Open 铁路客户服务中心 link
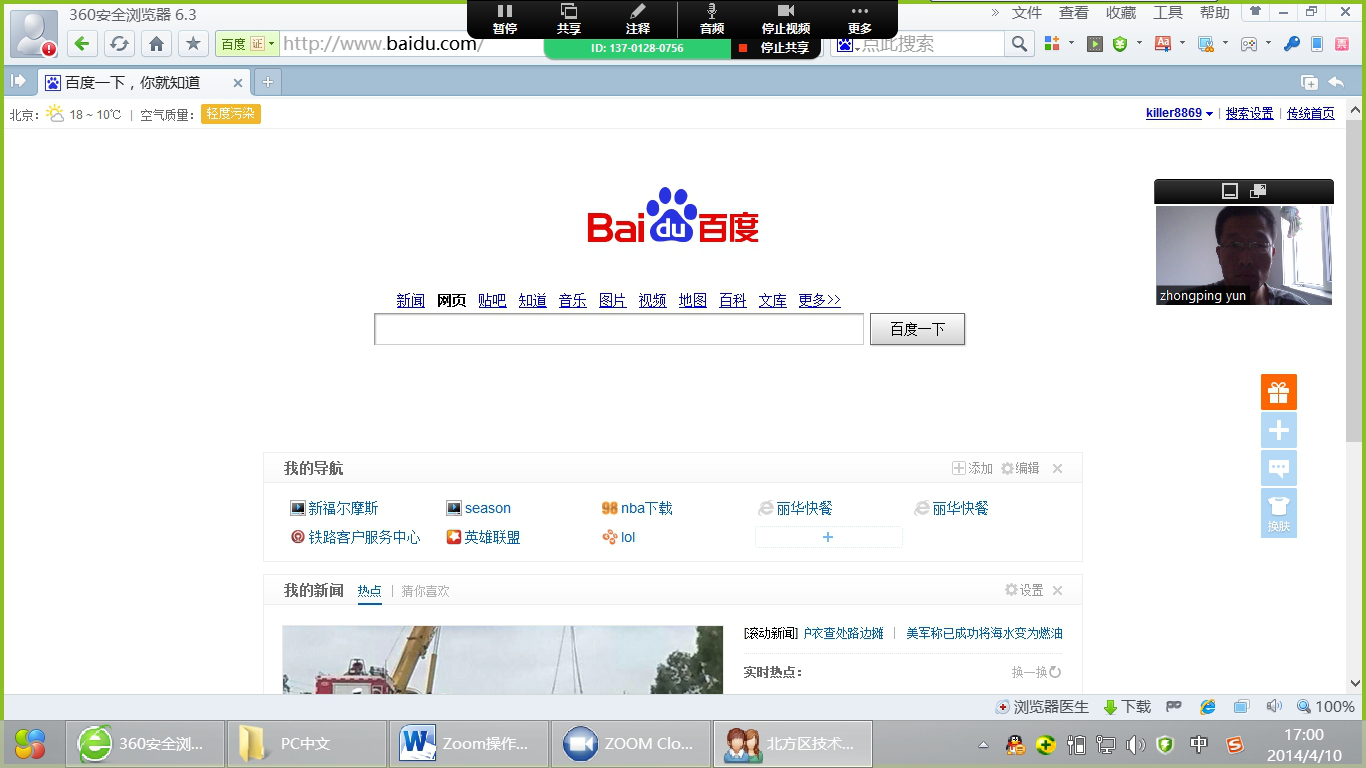This screenshot has height=768, width=1366. pyautogui.click(x=364, y=537)
